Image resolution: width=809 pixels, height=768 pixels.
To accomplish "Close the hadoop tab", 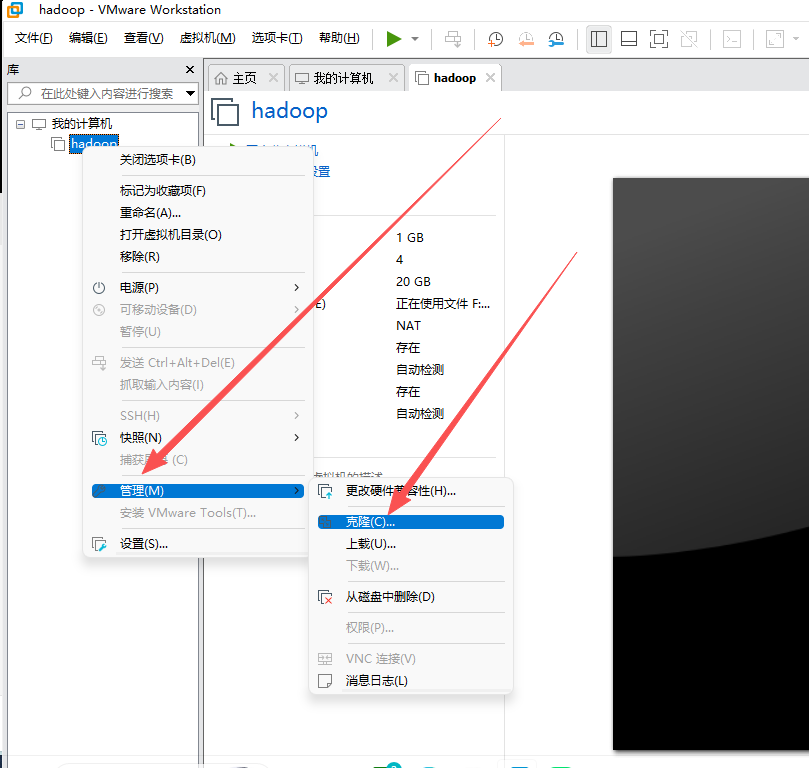I will [491, 78].
